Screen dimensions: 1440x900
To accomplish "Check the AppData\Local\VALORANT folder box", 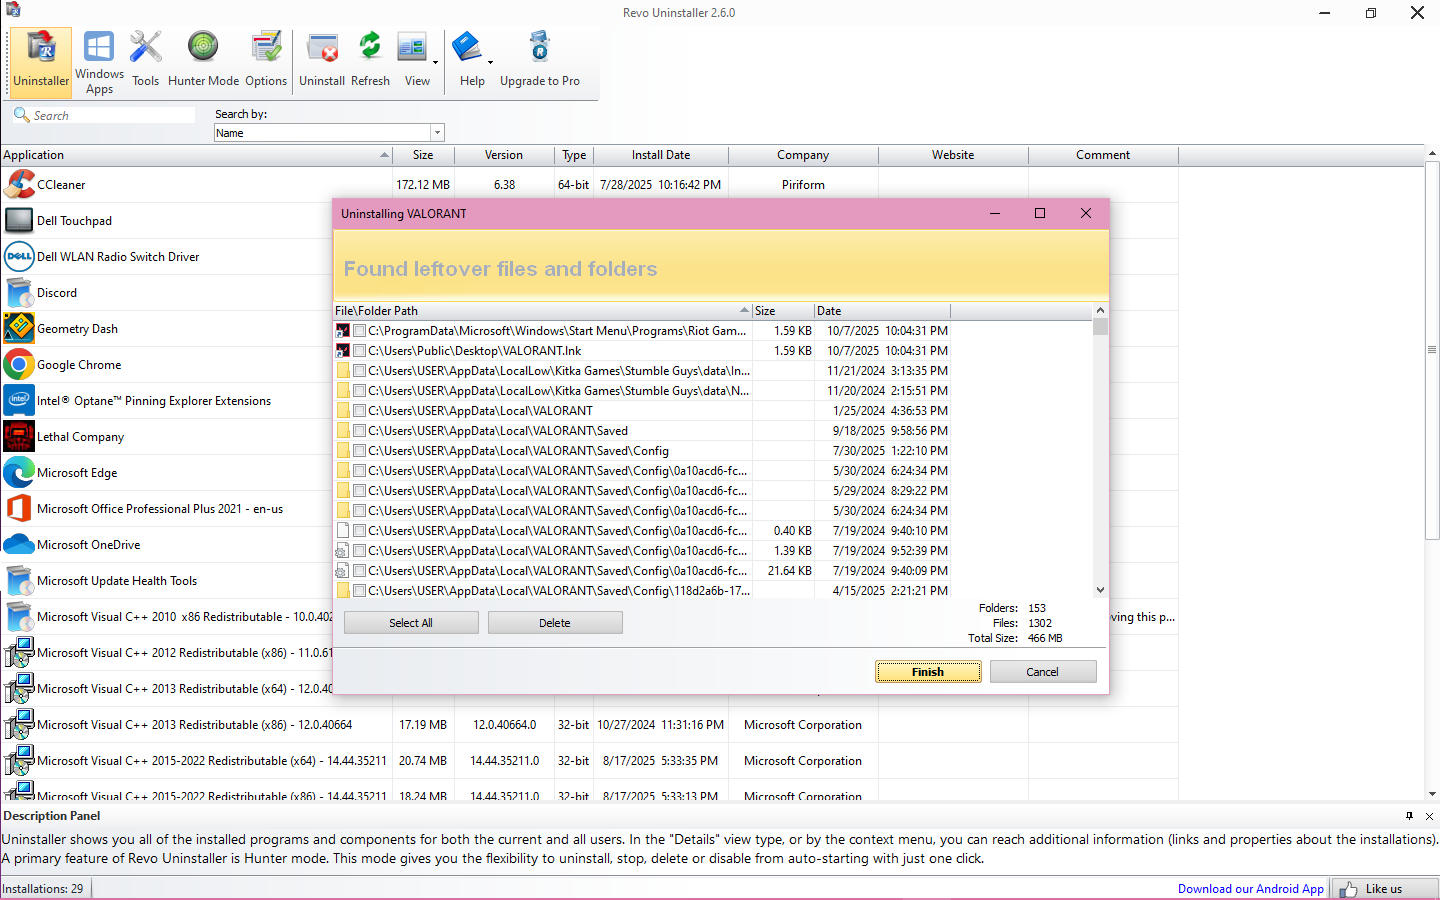I will click(x=359, y=411).
